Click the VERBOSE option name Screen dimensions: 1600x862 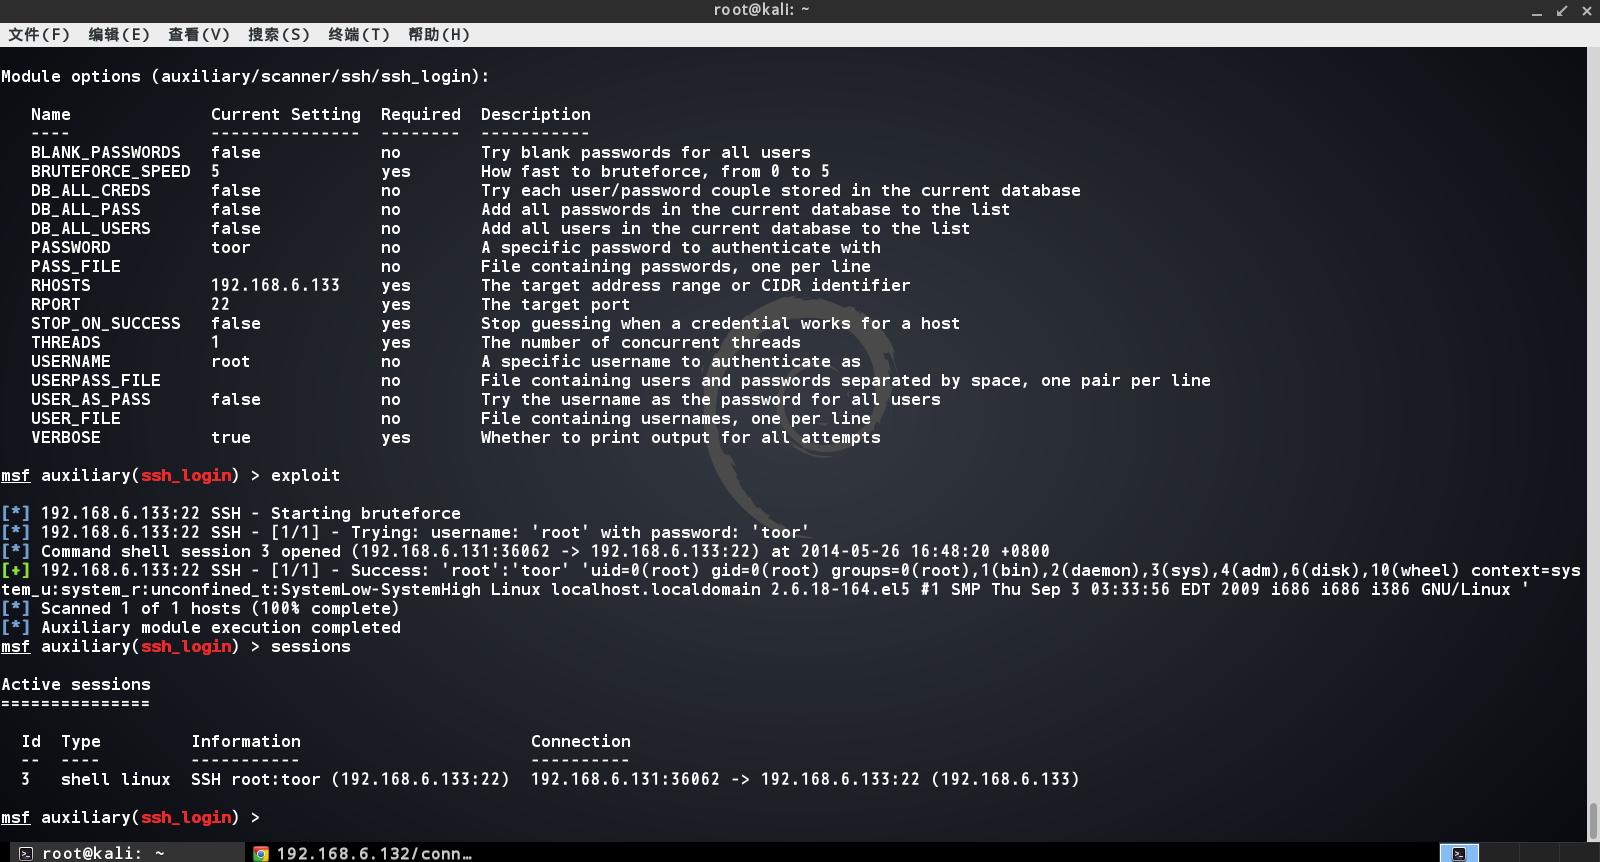click(66, 438)
